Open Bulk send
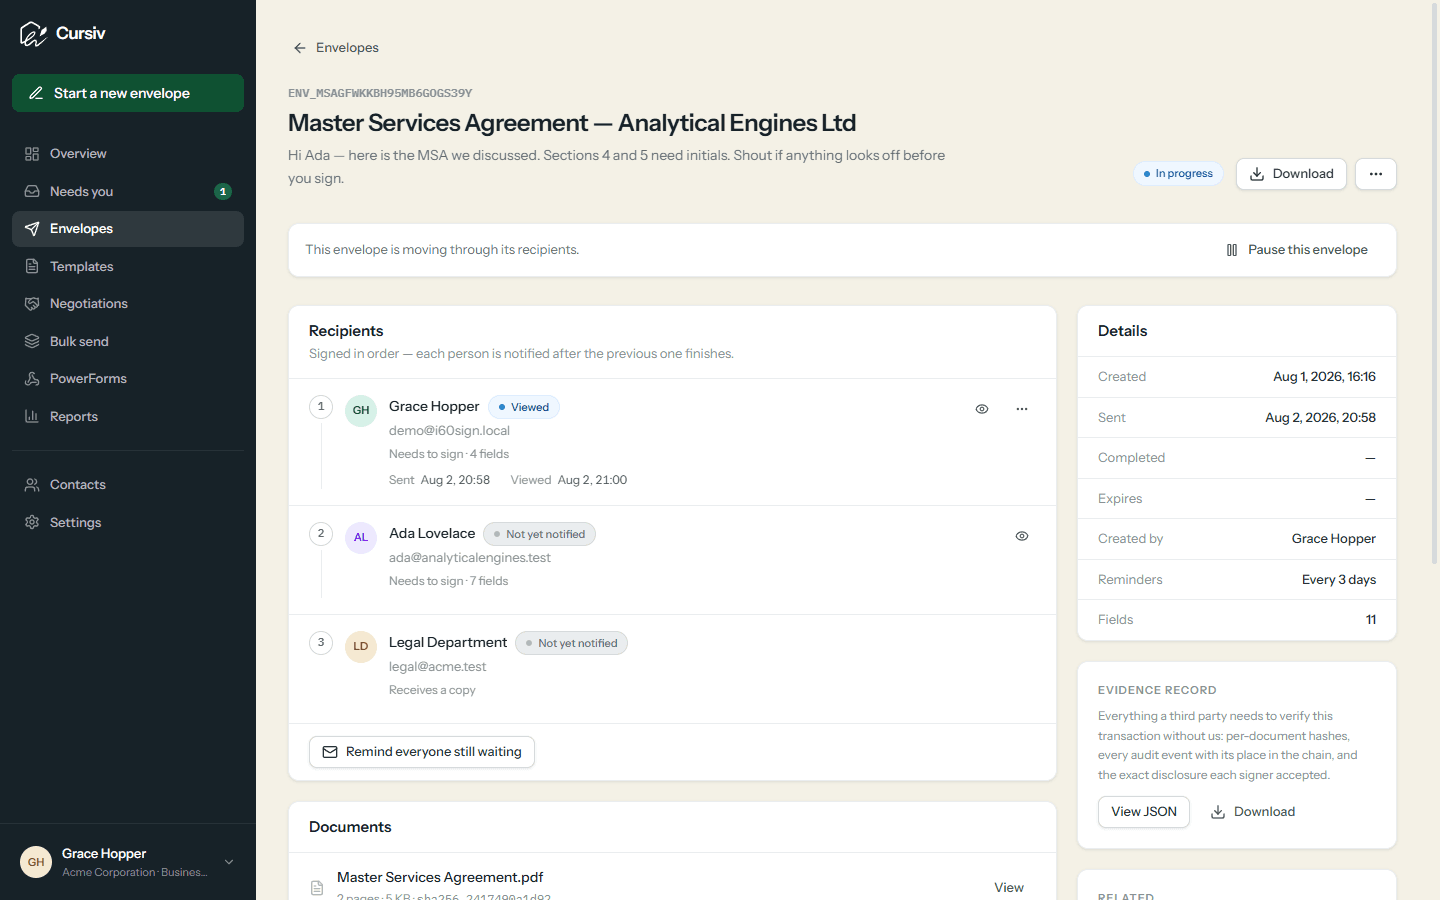This screenshot has height=900, width=1440. tap(128, 341)
